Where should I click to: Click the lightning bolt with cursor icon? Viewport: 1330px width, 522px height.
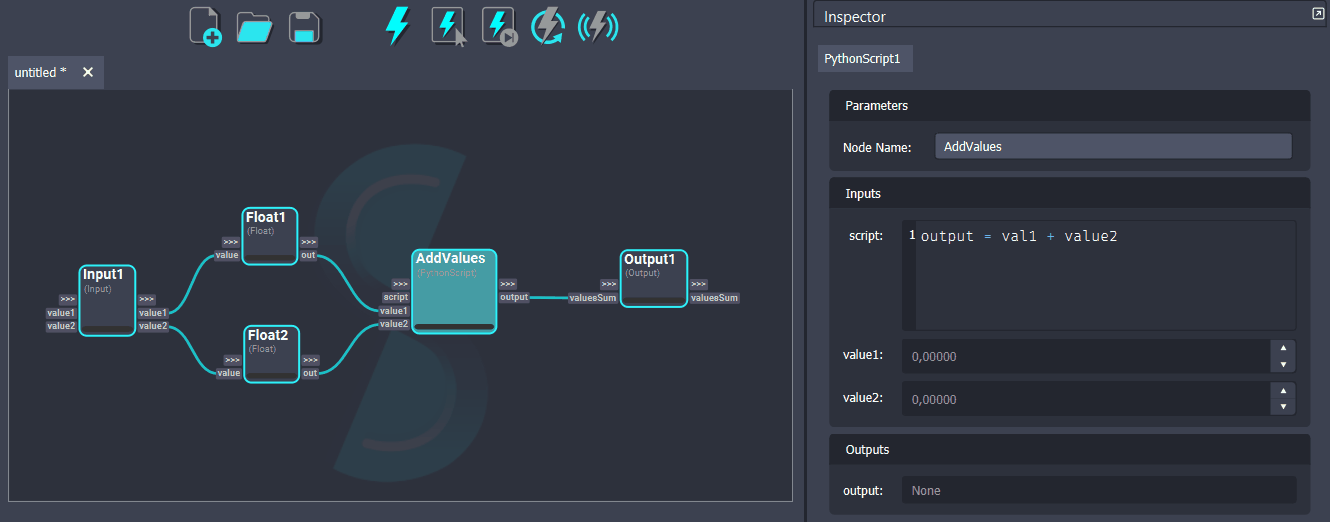point(448,27)
